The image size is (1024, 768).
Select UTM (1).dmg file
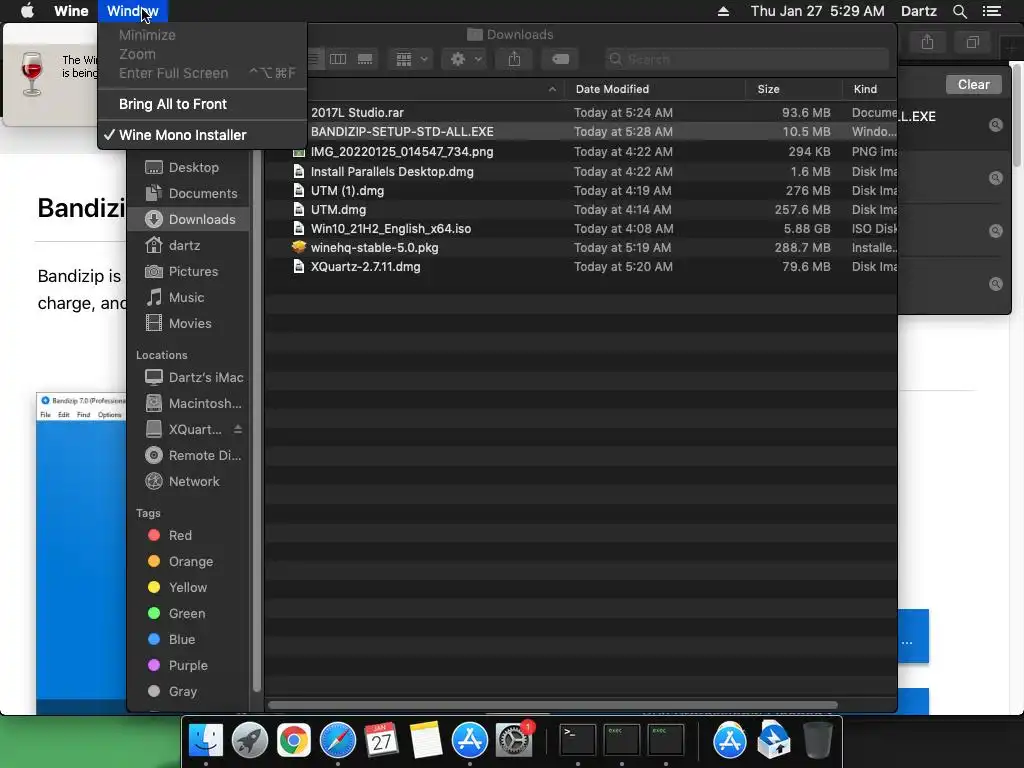[x=347, y=191]
